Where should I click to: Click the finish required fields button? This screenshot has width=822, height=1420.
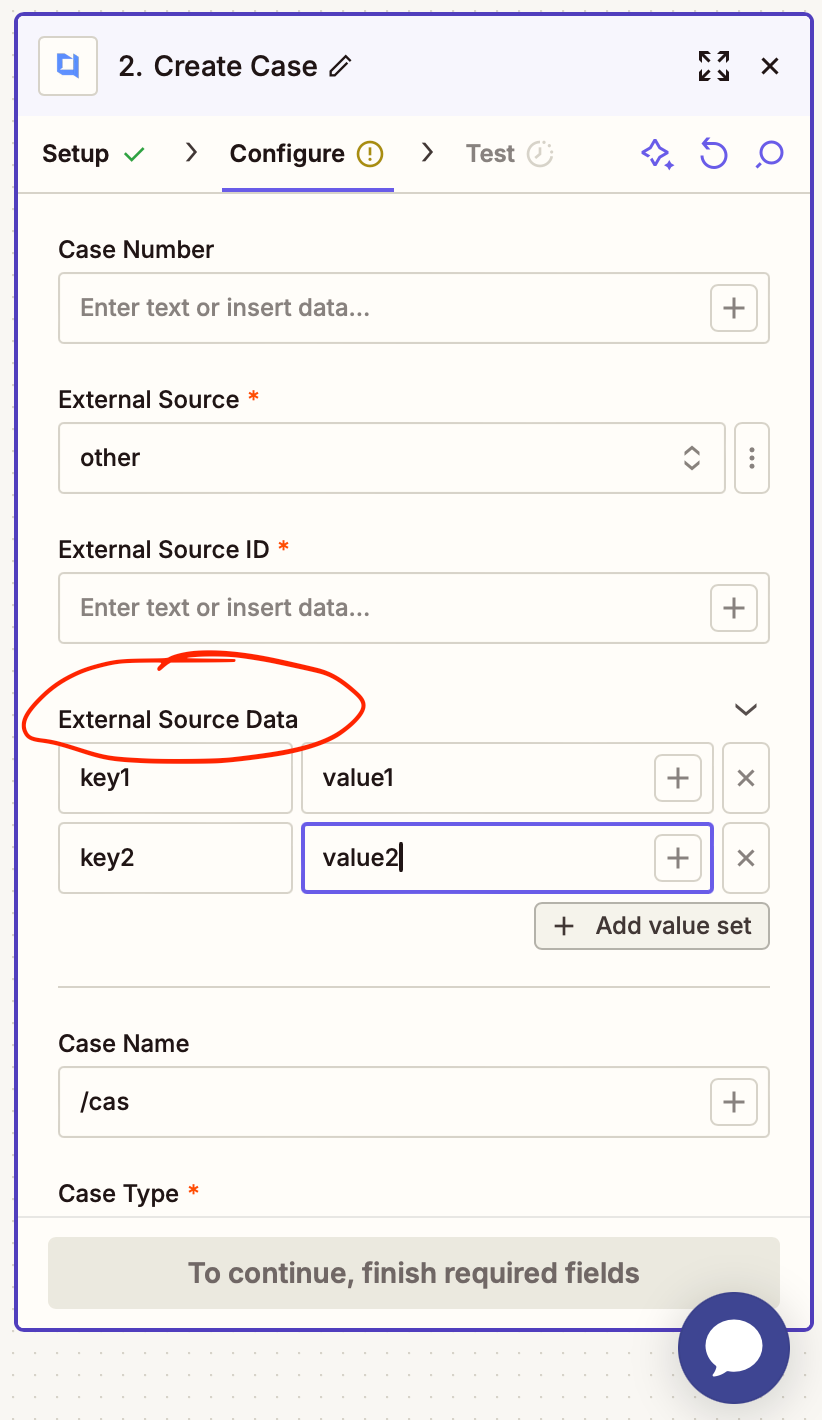[x=413, y=1272]
